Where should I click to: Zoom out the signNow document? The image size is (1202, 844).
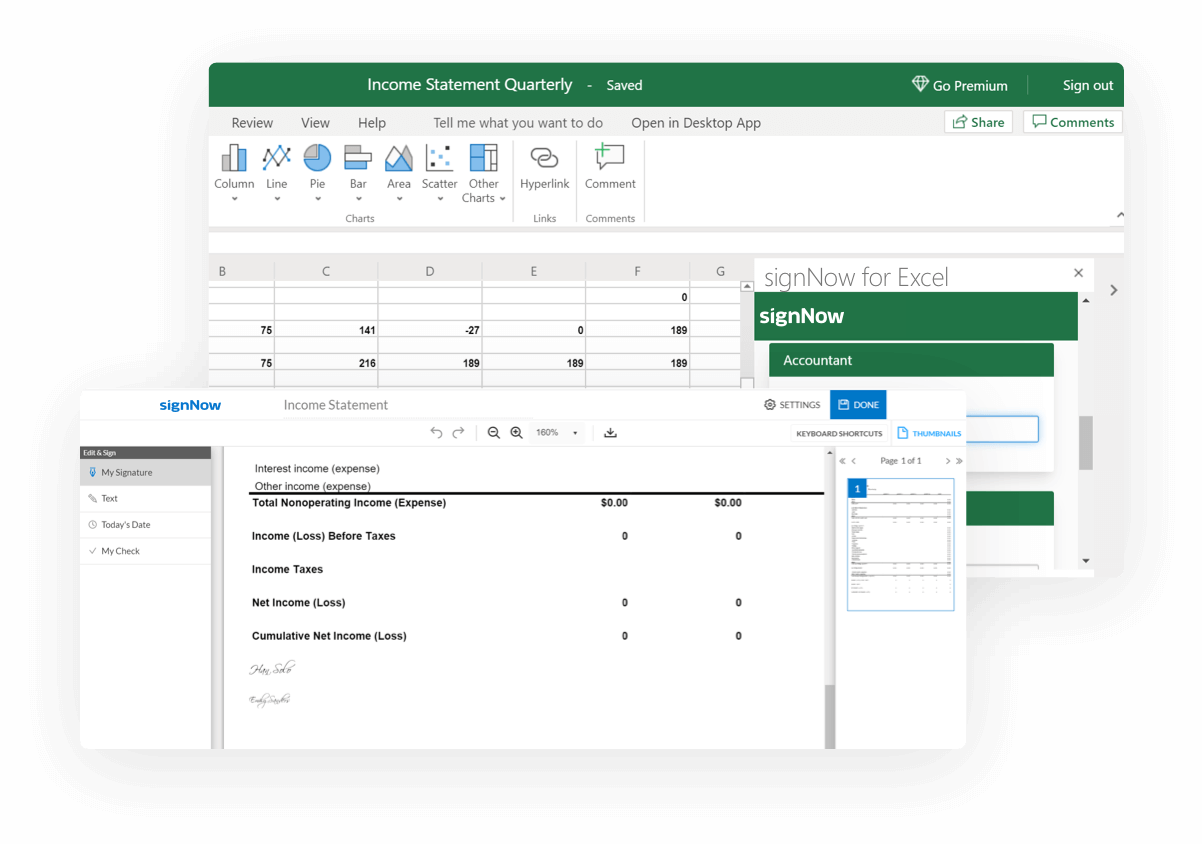[493, 433]
